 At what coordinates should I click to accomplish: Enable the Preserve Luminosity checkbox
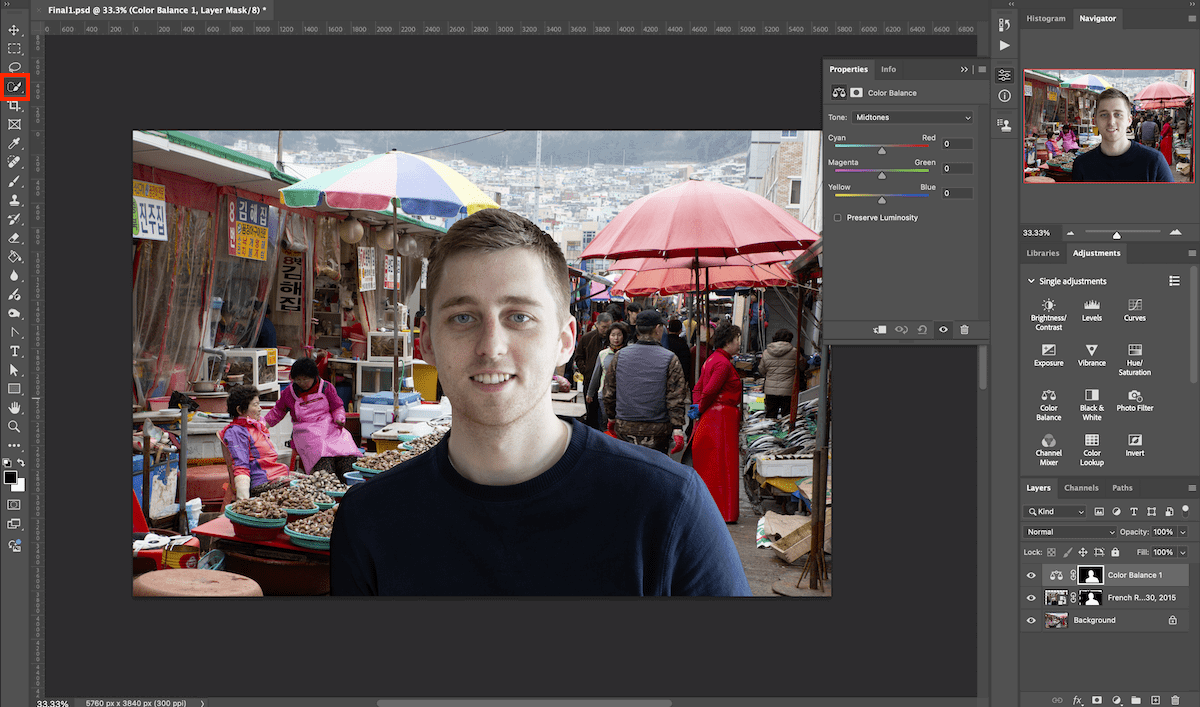838,217
